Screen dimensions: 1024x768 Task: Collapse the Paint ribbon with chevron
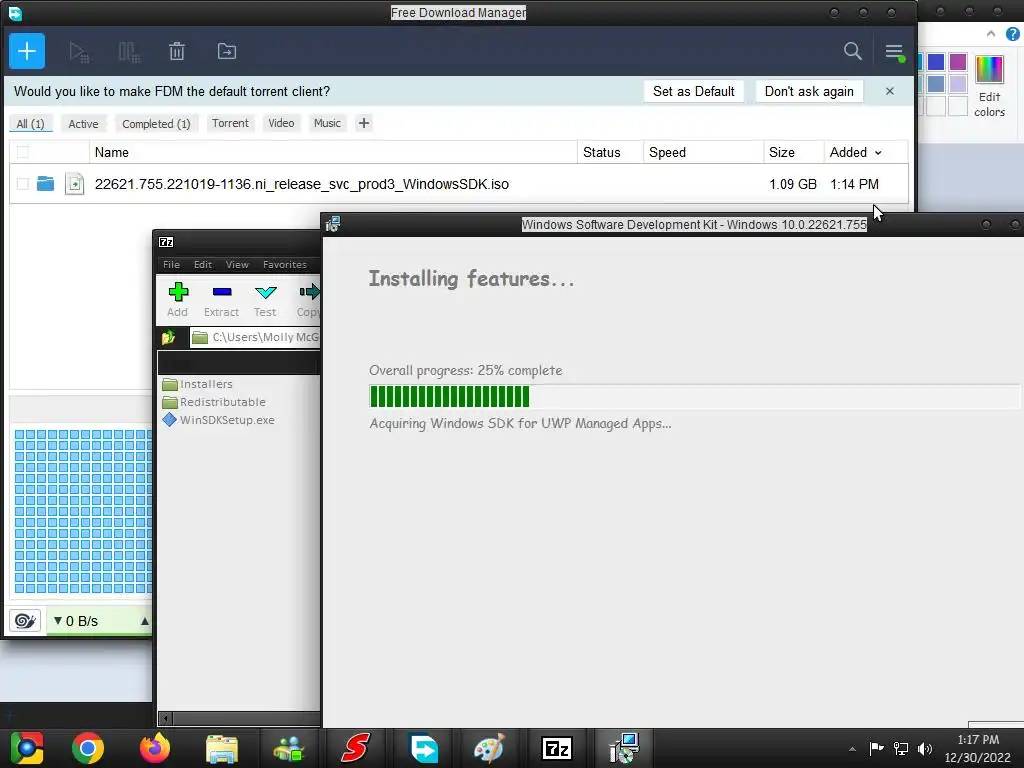pos(991,34)
